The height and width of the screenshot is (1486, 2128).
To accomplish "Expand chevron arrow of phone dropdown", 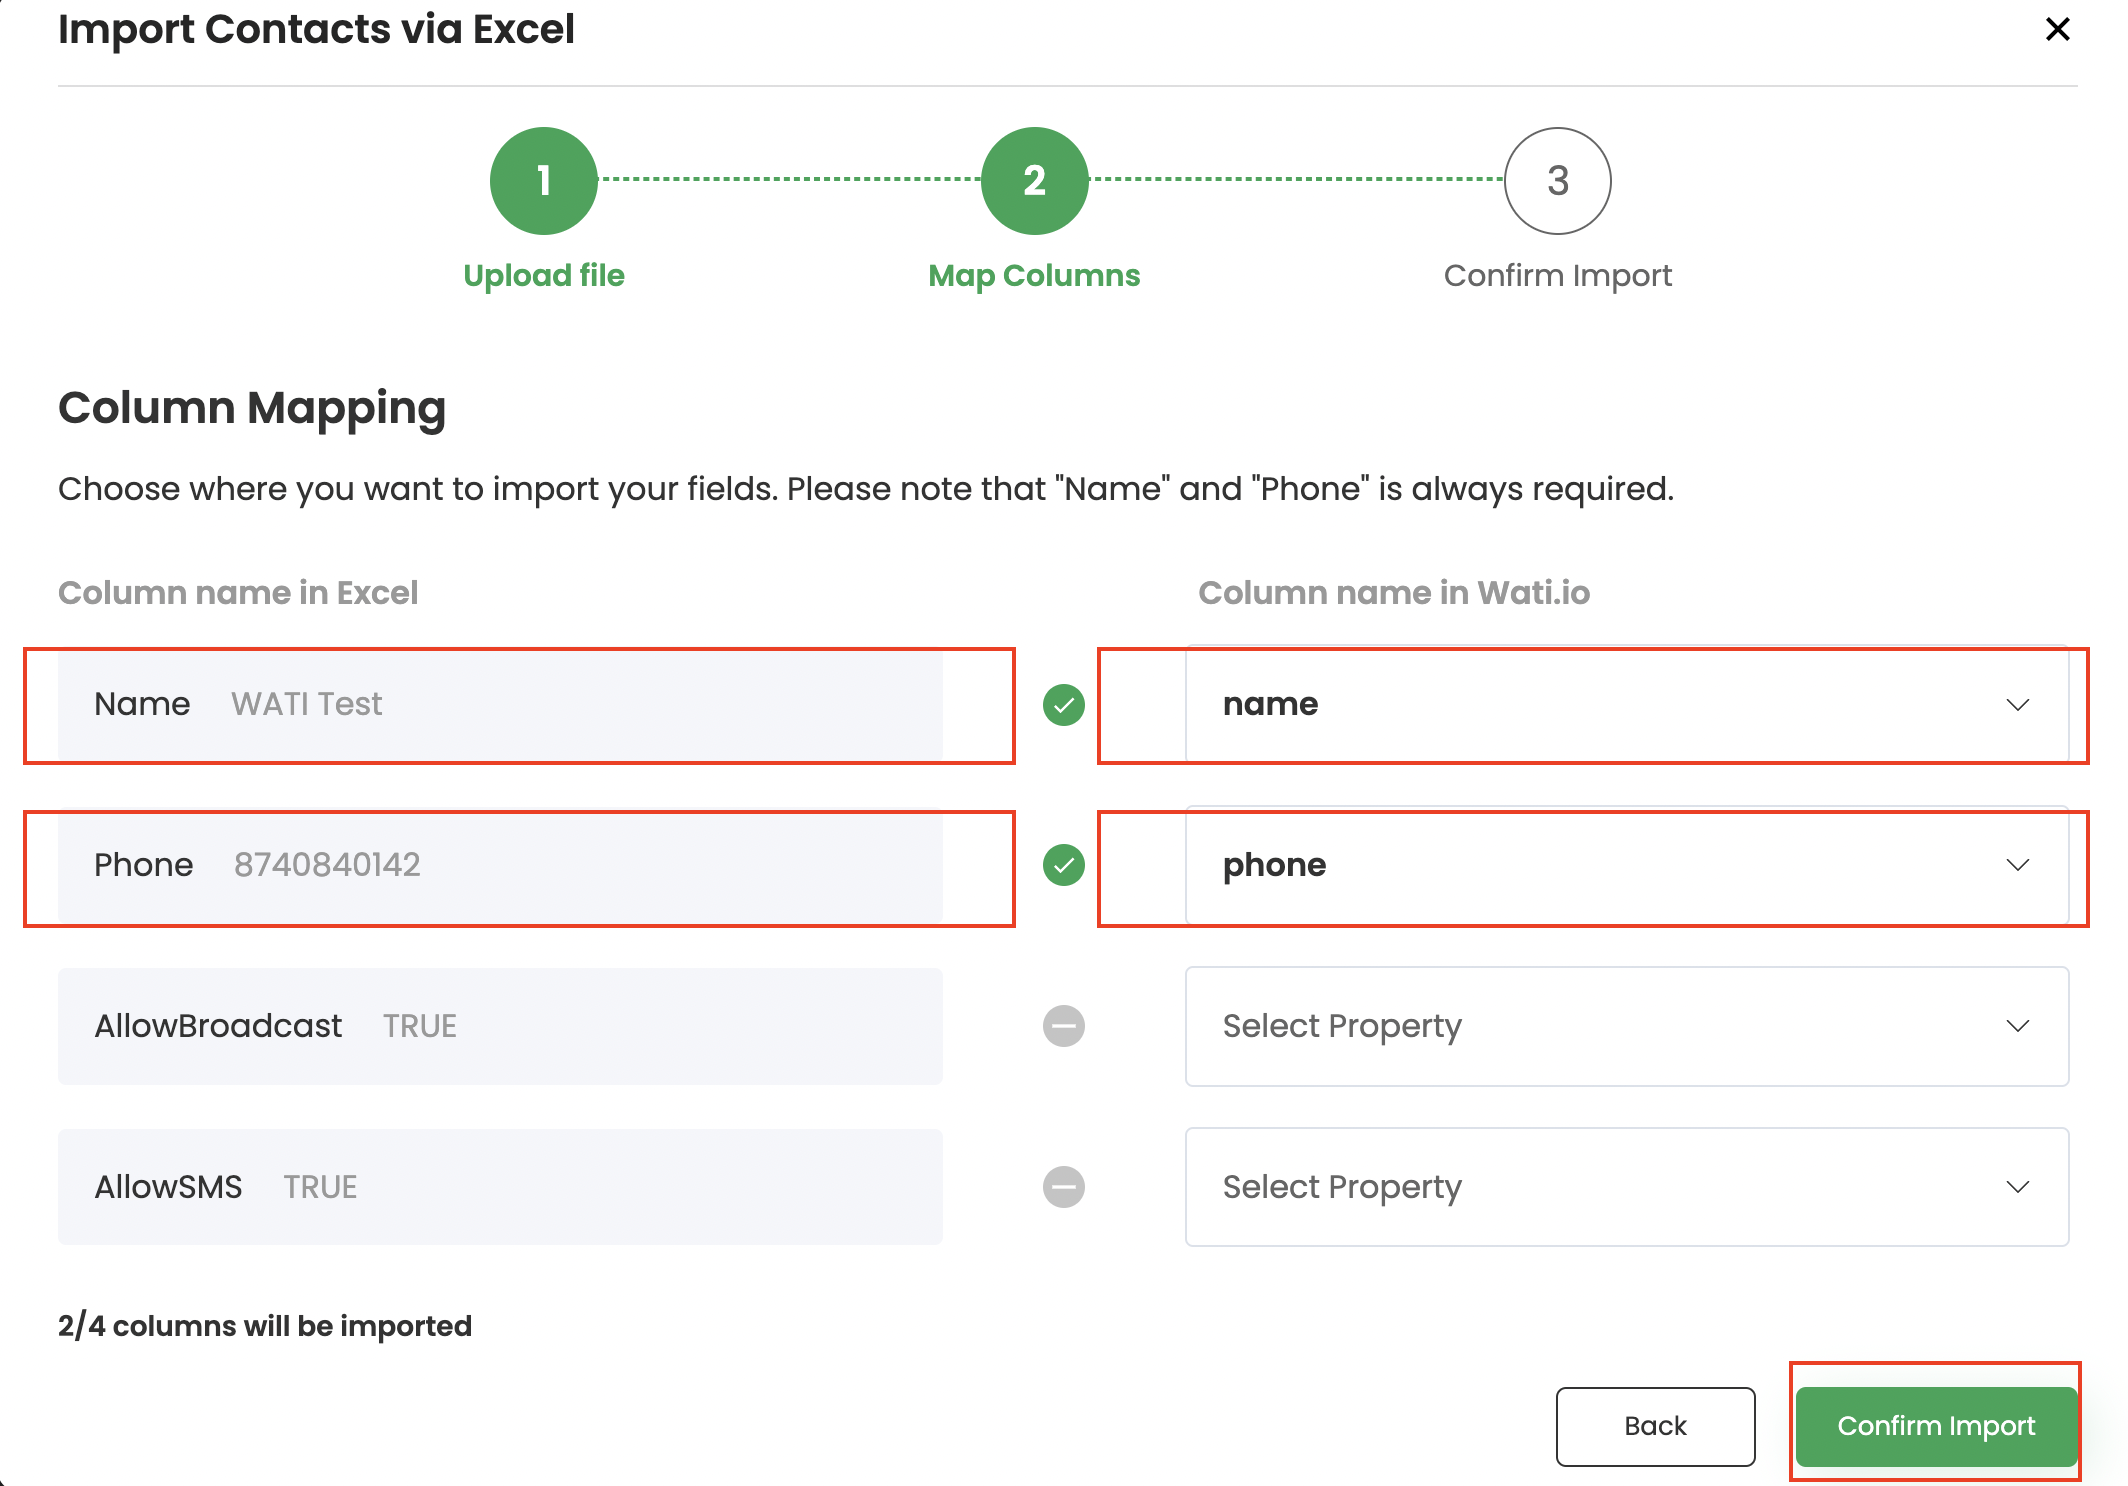I will coord(2018,865).
